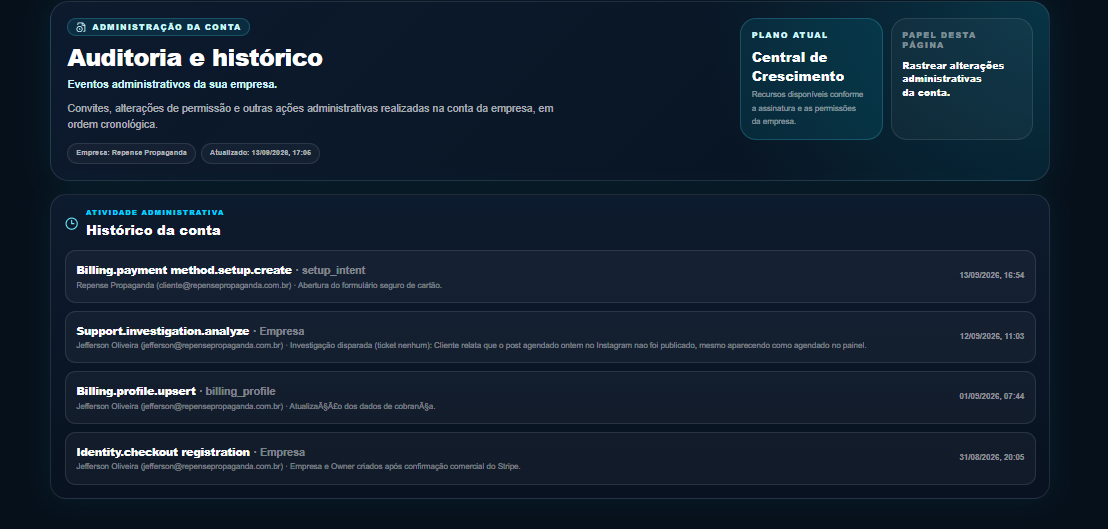Click the 13/09/2026, 16:54 timestamp
Image resolution: width=1108 pixels, height=529 pixels.
pos(991,275)
